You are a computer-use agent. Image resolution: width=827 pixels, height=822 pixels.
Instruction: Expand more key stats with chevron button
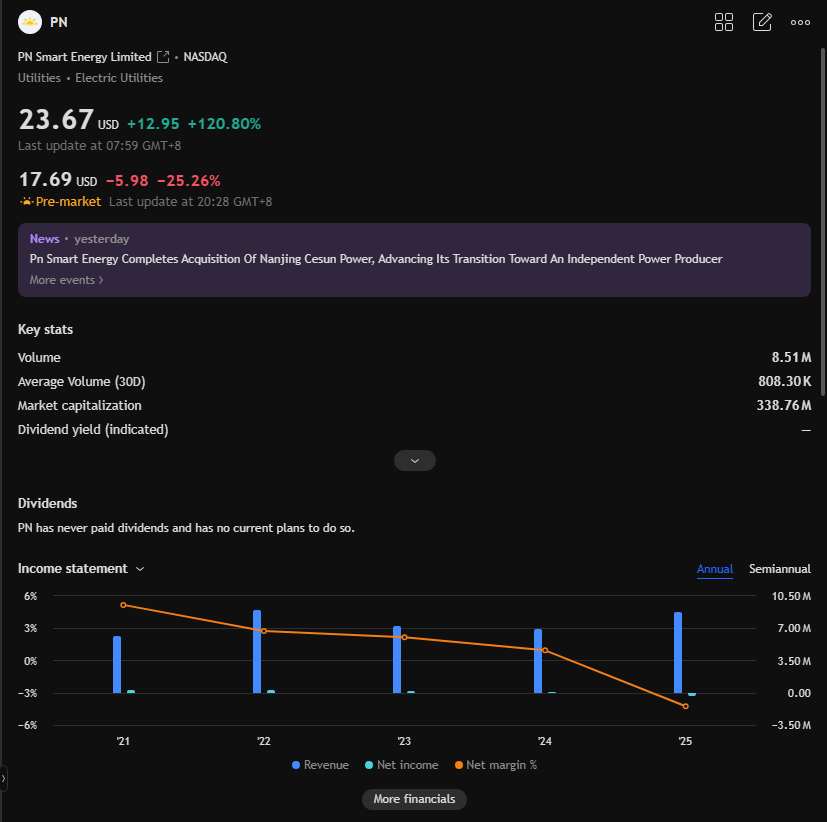pyautogui.click(x=415, y=460)
